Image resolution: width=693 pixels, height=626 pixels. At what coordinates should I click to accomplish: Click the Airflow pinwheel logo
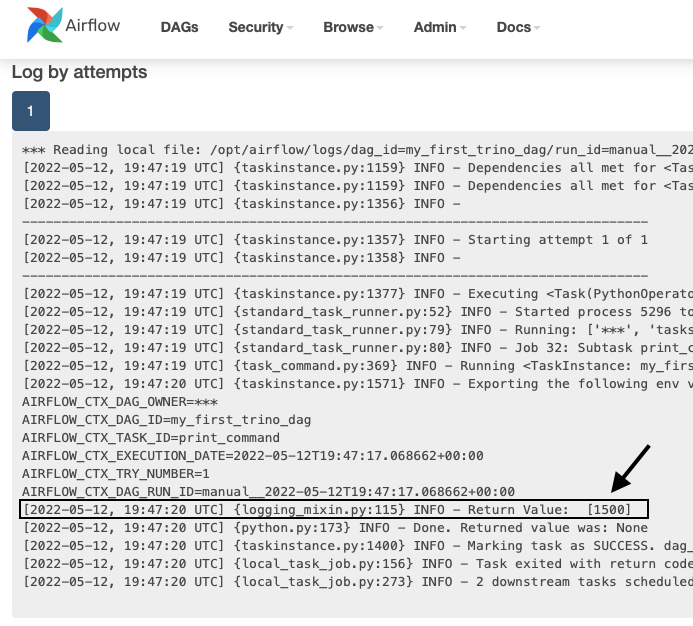pos(44,25)
